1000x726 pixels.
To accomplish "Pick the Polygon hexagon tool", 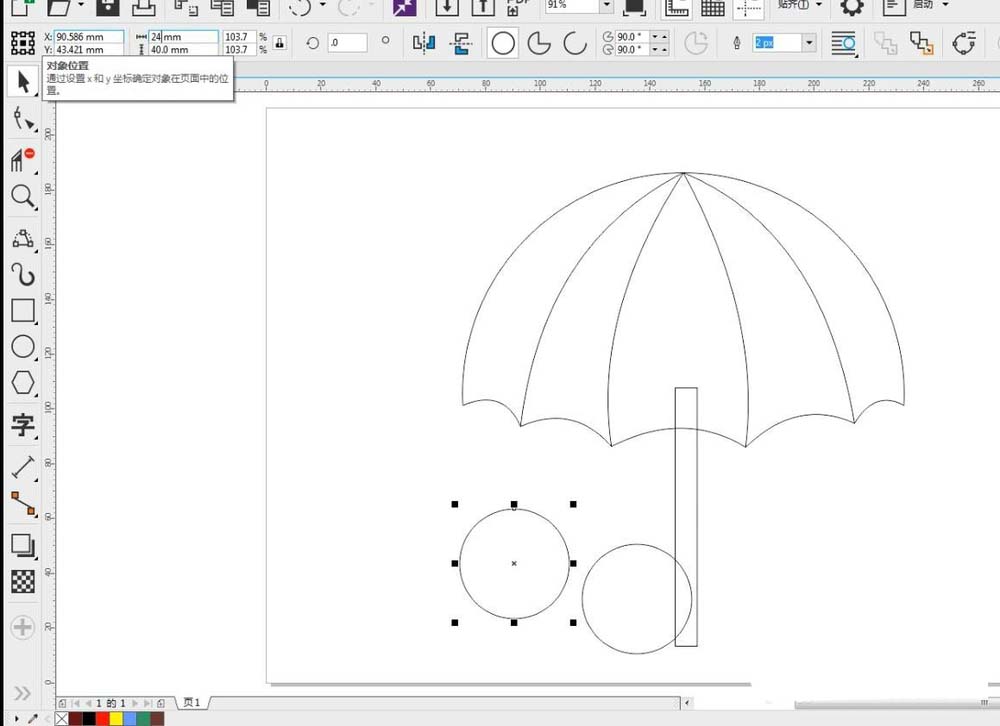I will 22,383.
